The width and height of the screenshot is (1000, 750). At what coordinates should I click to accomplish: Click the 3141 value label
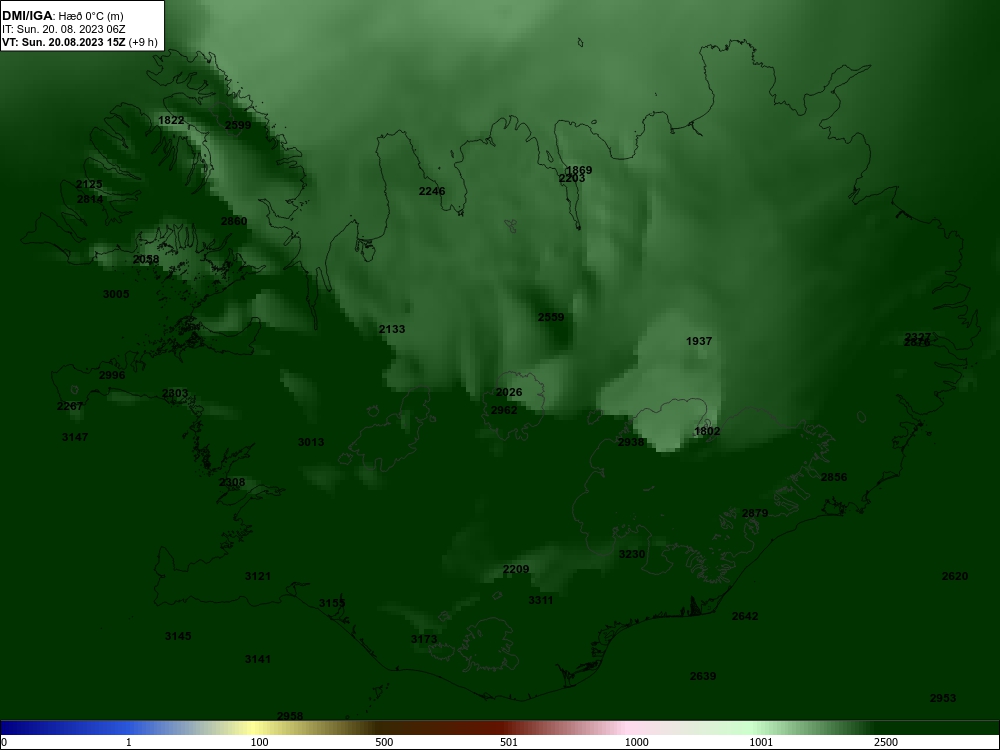click(258, 659)
